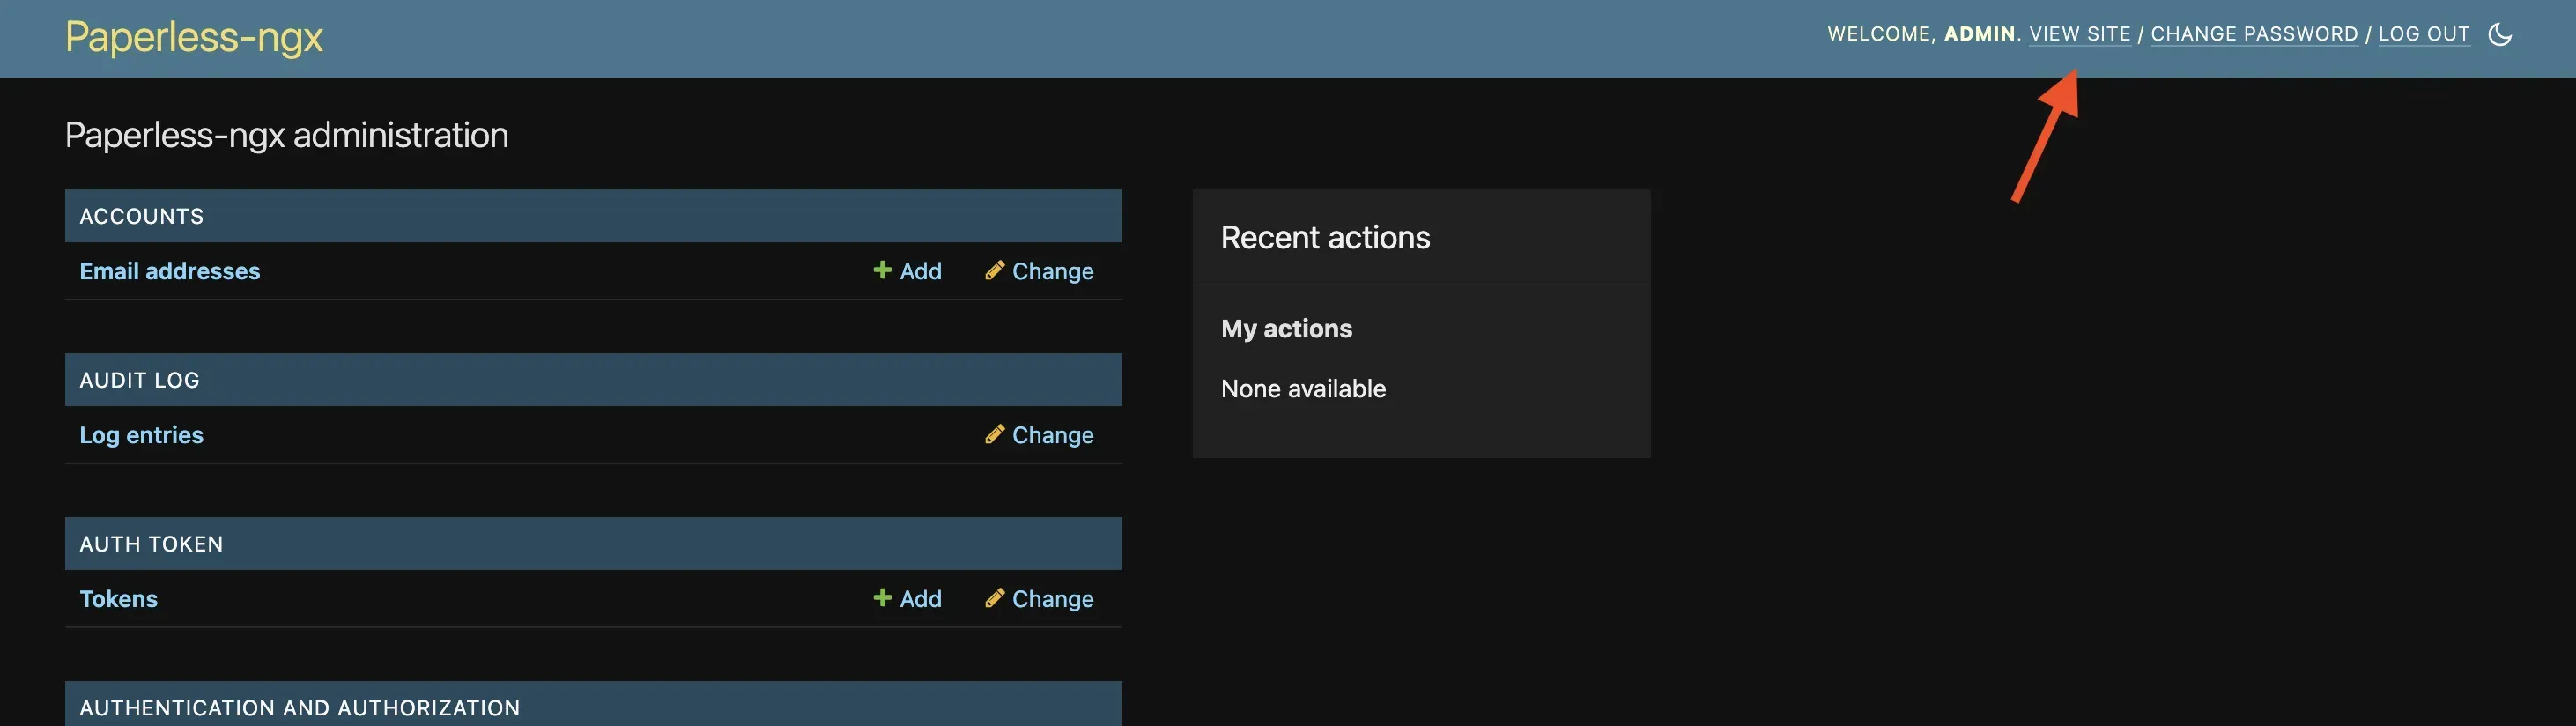Toggle the dark/light theme moon icon

click(x=2499, y=34)
